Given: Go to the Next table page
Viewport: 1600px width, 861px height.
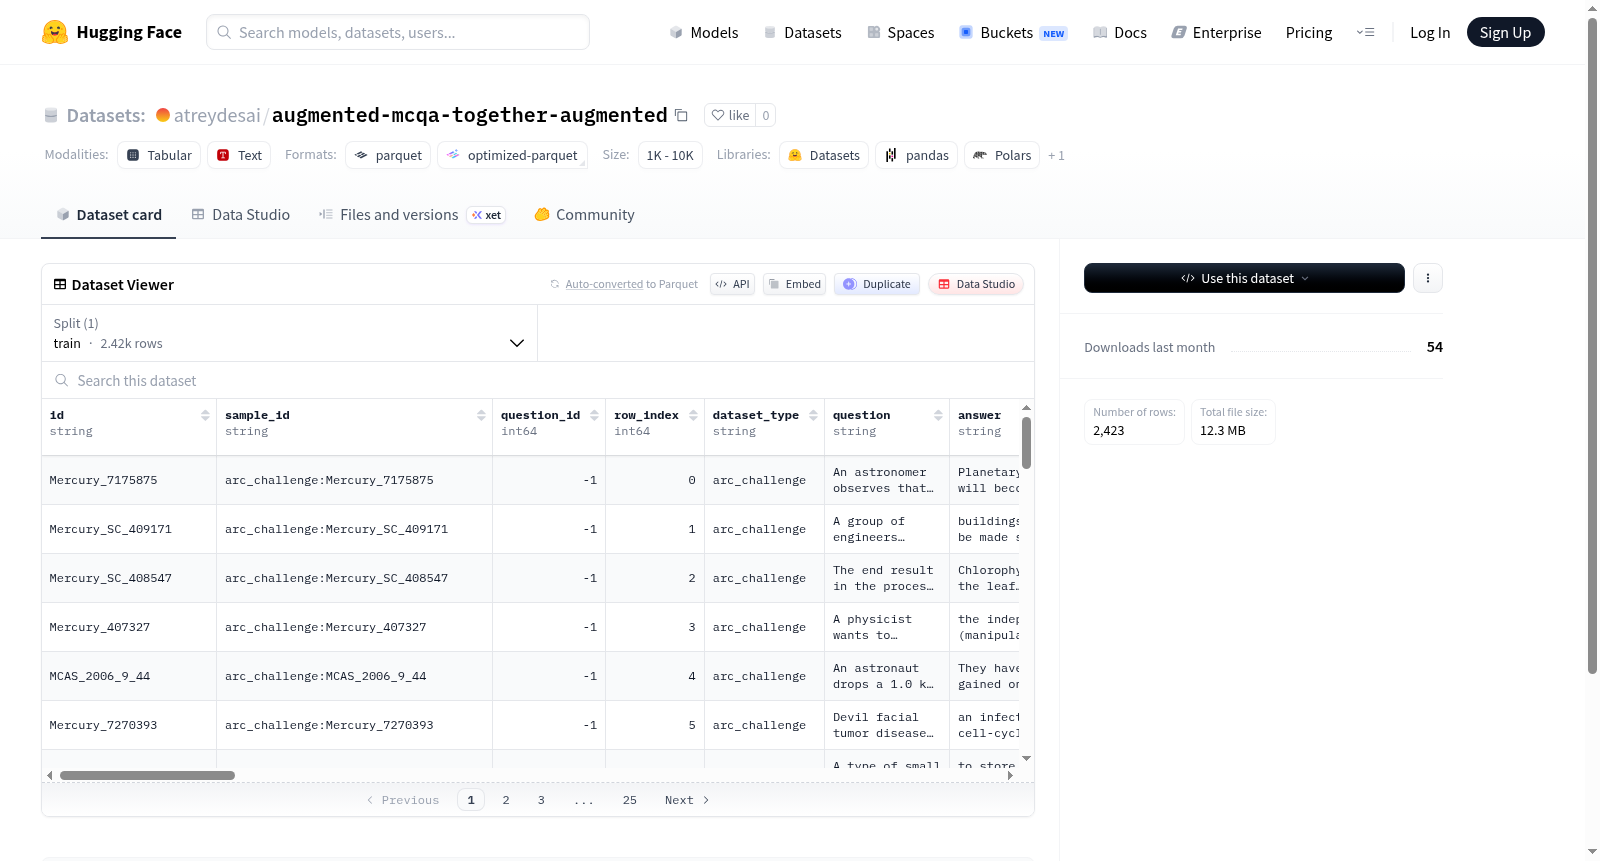Looking at the screenshot, I should click(687, 800).
